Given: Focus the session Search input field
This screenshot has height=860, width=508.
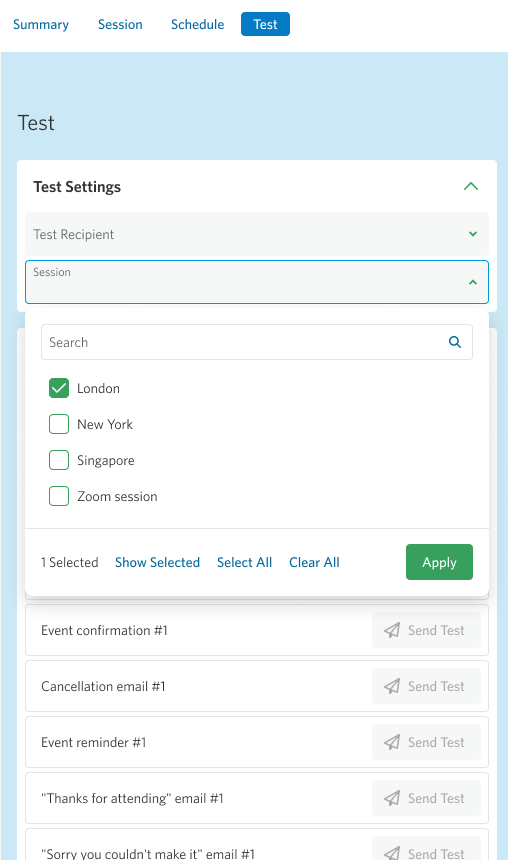Looking at the screenshot, I should pos(257,342).
